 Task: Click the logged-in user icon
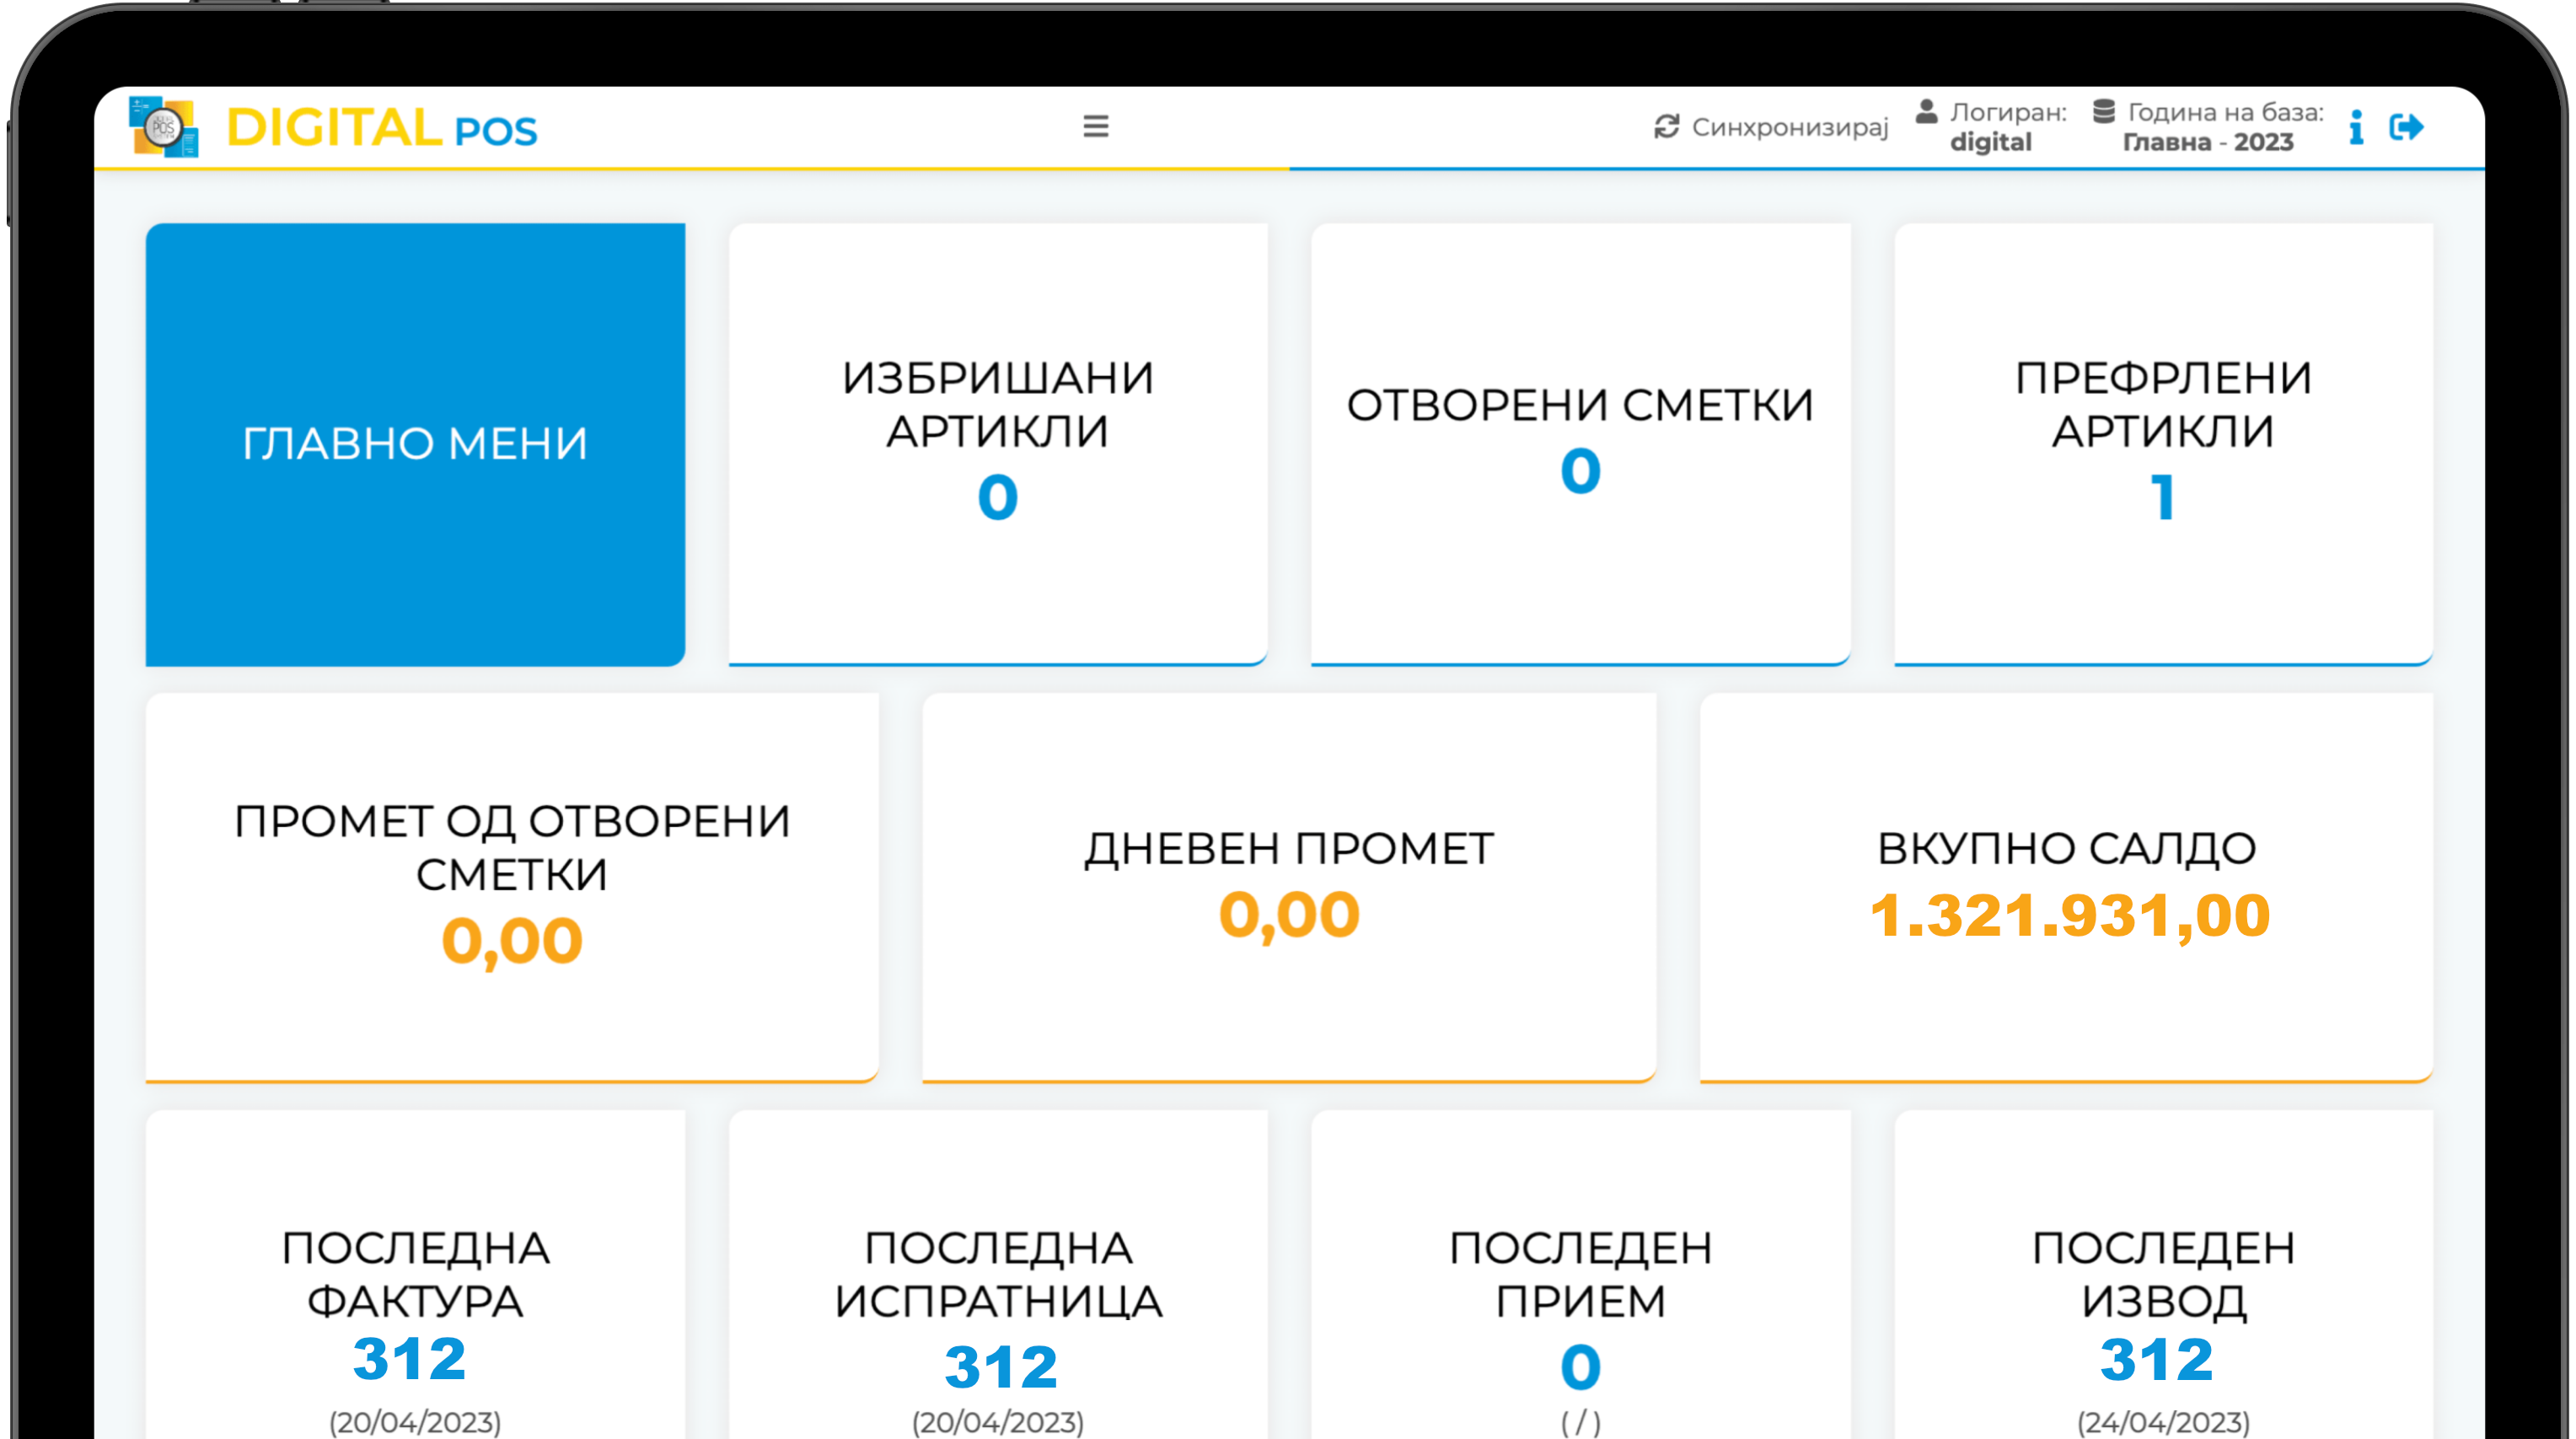coord(1926,112)
